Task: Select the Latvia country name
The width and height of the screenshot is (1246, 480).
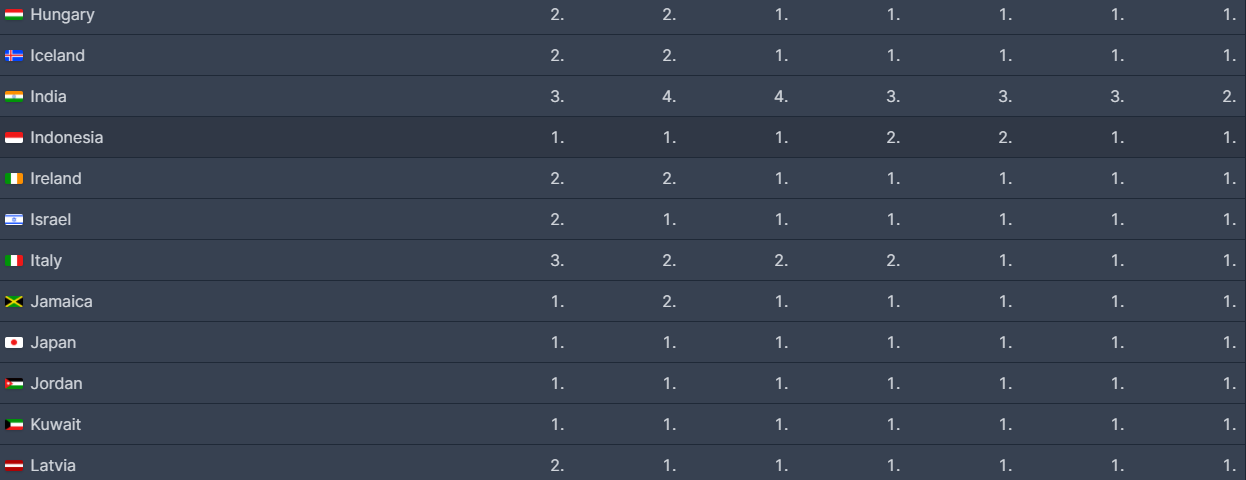Action: coord(53,466)
